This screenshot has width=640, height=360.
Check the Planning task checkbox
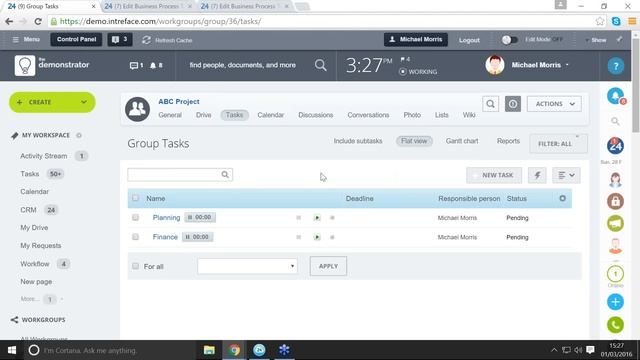pyautogui.click(x=135, y=218)
